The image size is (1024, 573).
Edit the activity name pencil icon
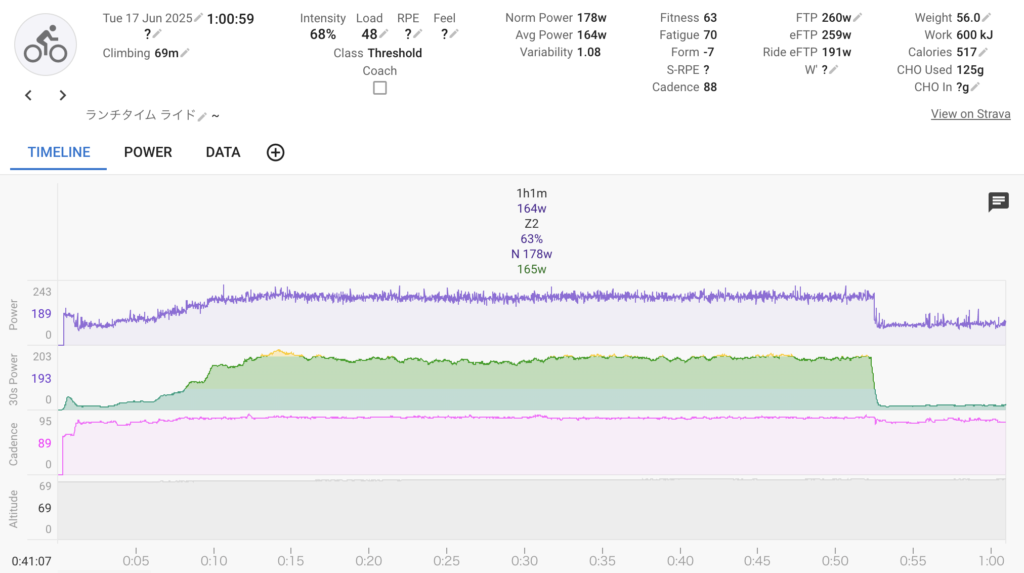(x=202, y=116)
